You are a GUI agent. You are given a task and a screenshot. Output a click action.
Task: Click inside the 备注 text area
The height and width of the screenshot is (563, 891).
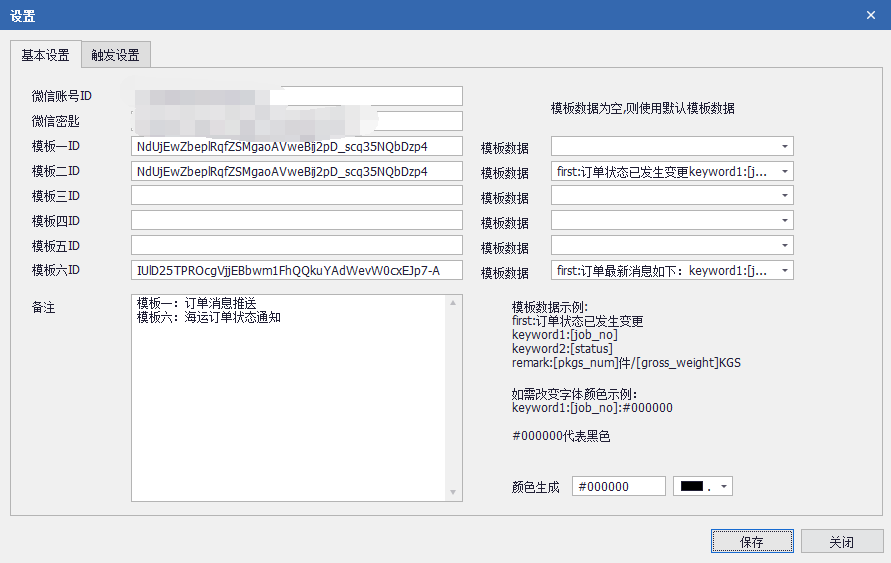coord(288,400)
